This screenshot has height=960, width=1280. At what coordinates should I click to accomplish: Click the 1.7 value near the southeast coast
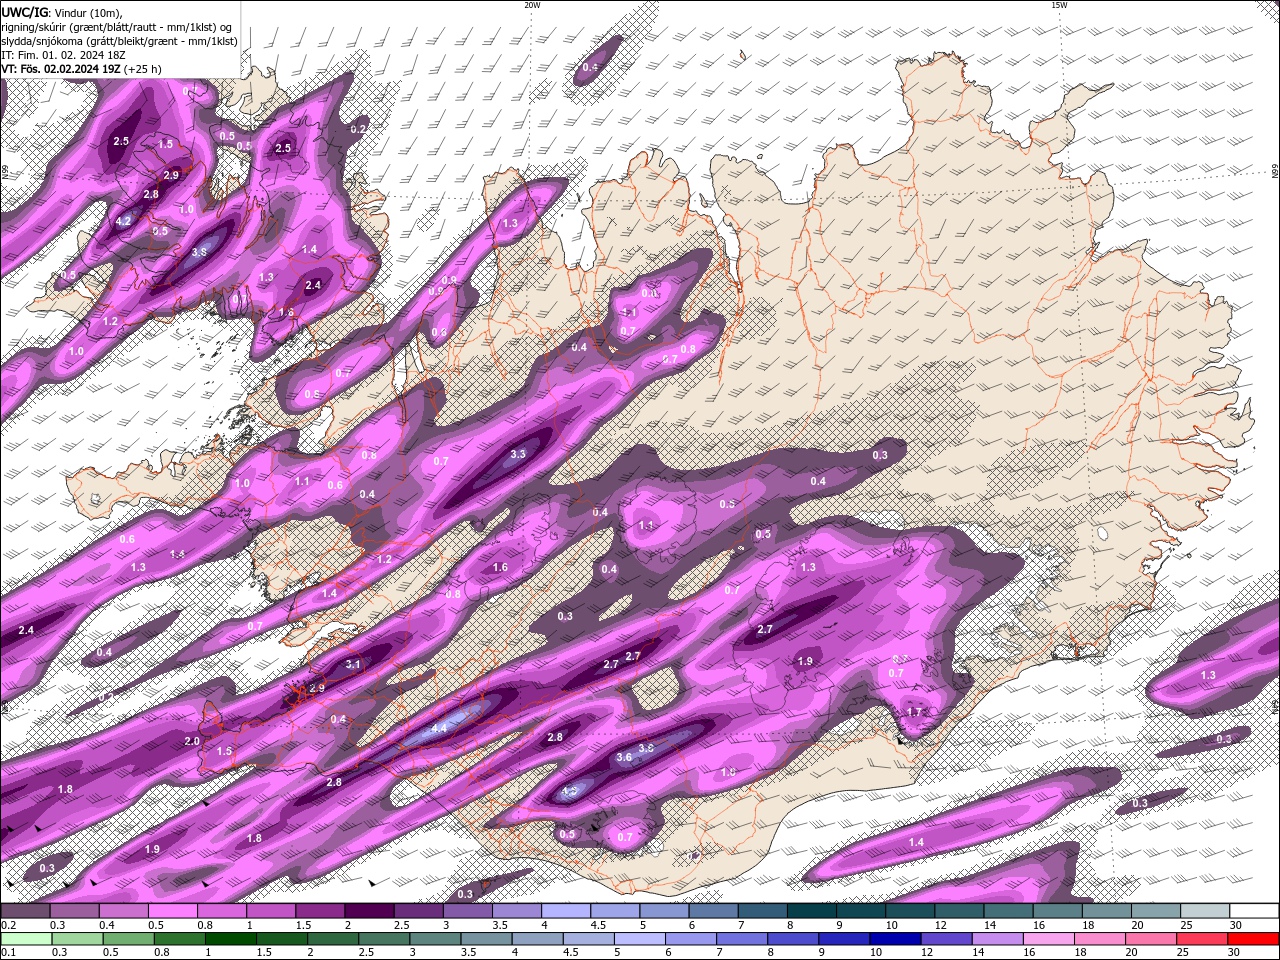(x=914, y=712)
